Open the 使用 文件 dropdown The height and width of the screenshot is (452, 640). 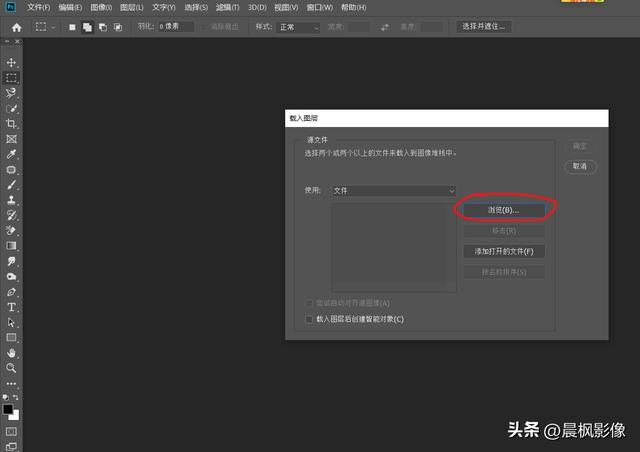393,191
